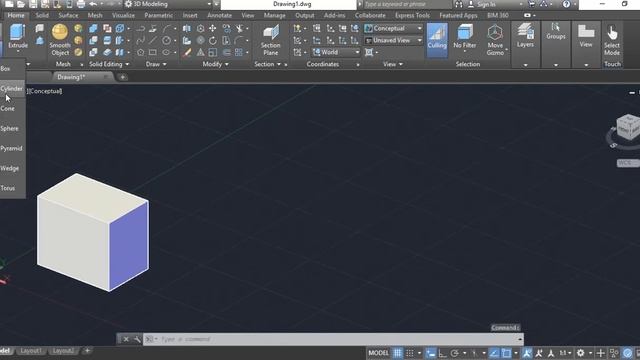Image resolution: width=640 pixels, height=360 pixels.
Task: Open the 3D Modeling workspace dropdown
Action: [x=168, y=4]
